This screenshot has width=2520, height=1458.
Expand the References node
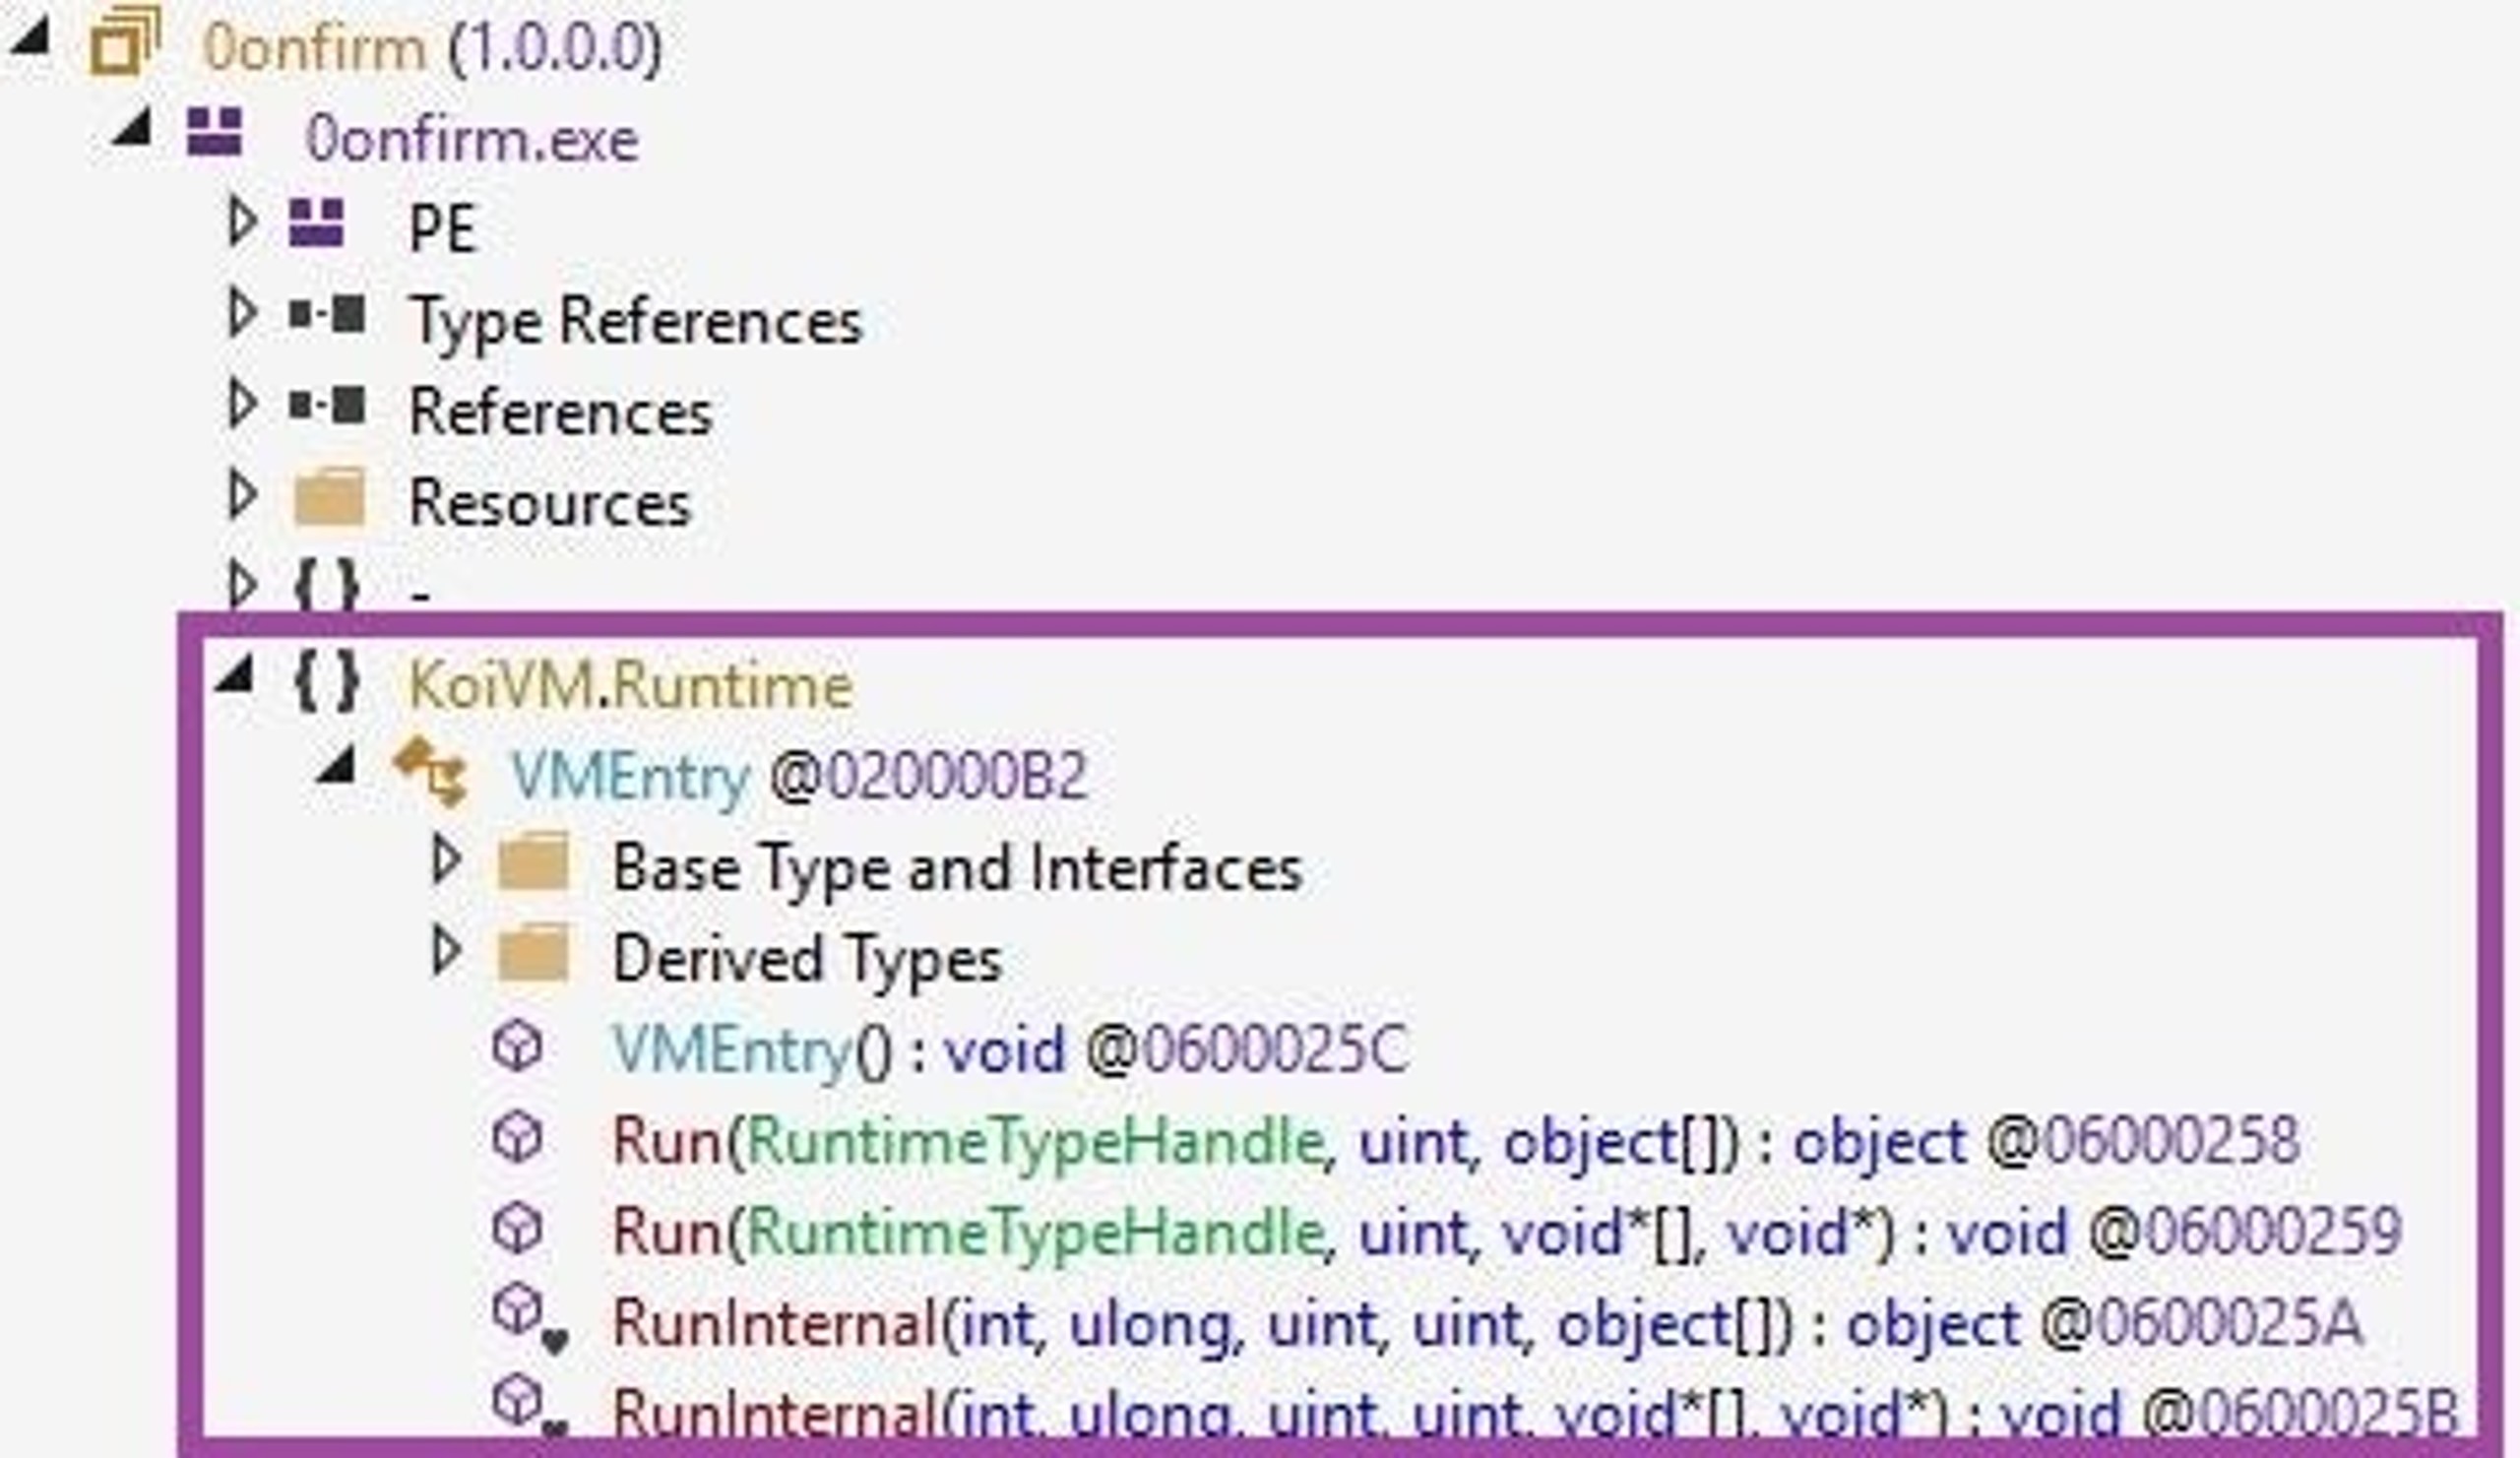241,404
